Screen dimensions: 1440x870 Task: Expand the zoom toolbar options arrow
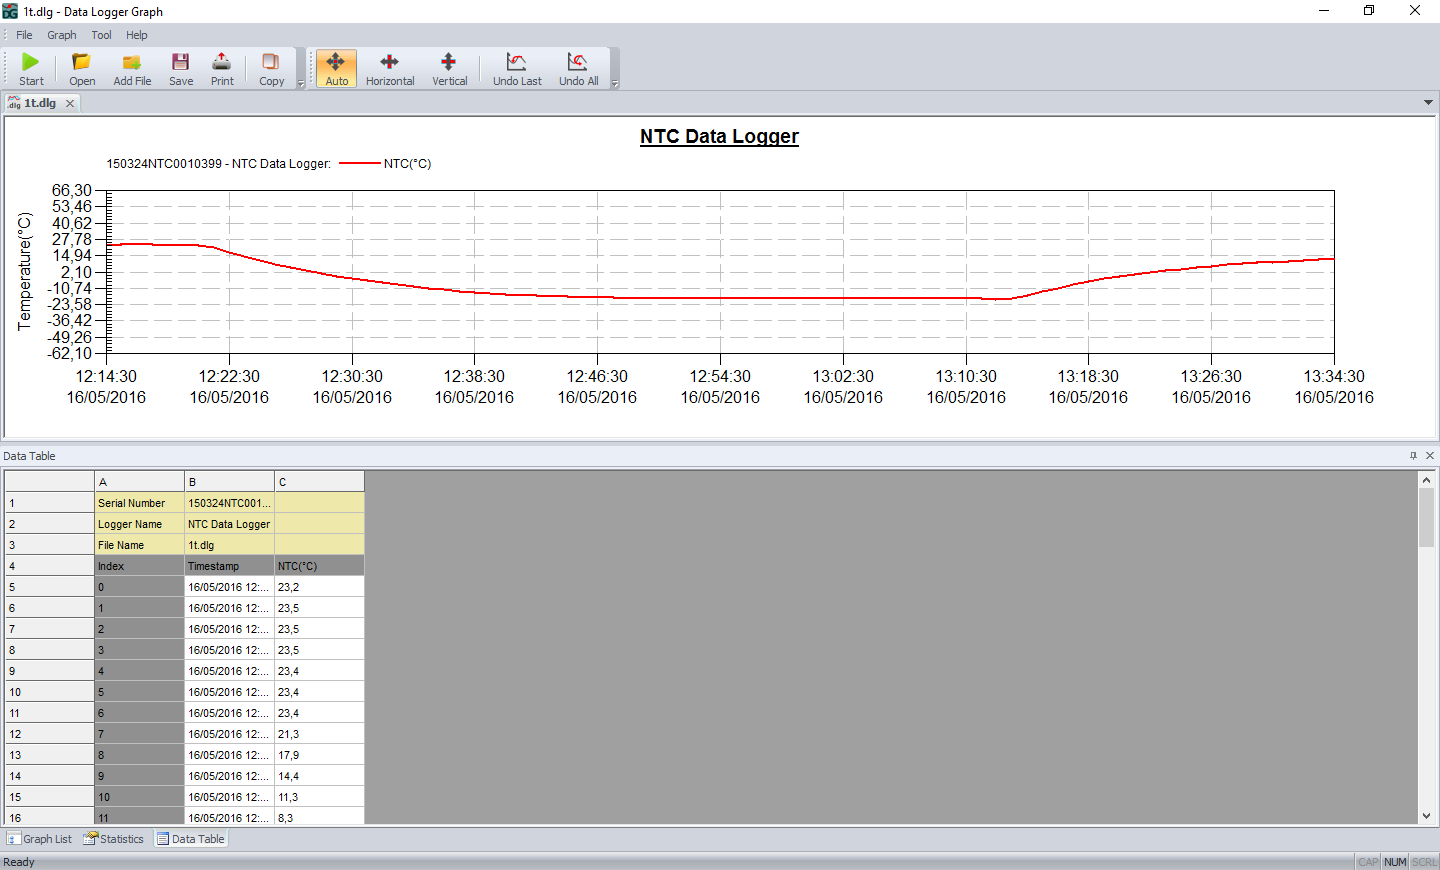[x=615, y=84]
